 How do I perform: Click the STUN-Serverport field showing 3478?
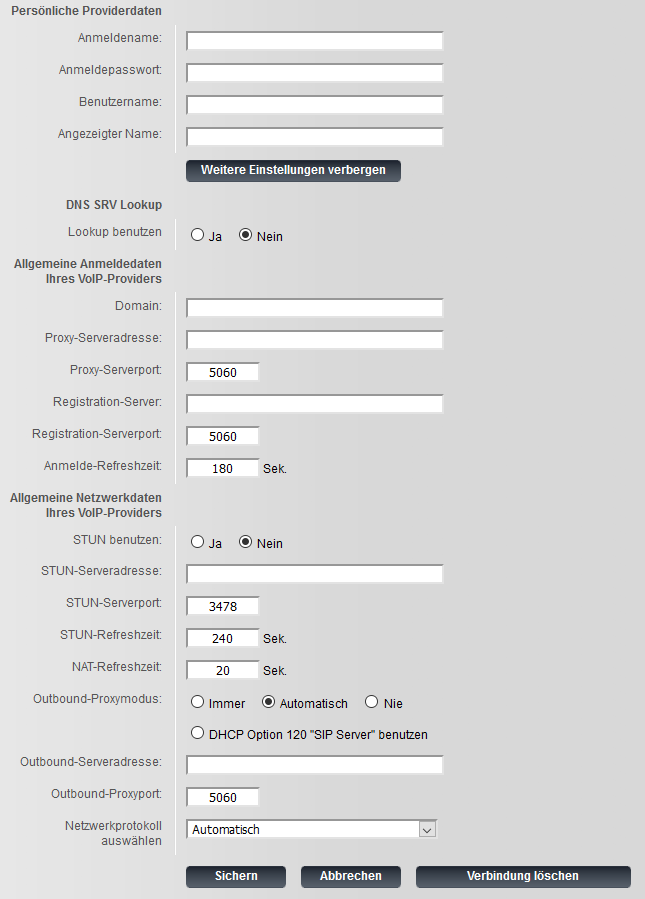coord(223,606)
